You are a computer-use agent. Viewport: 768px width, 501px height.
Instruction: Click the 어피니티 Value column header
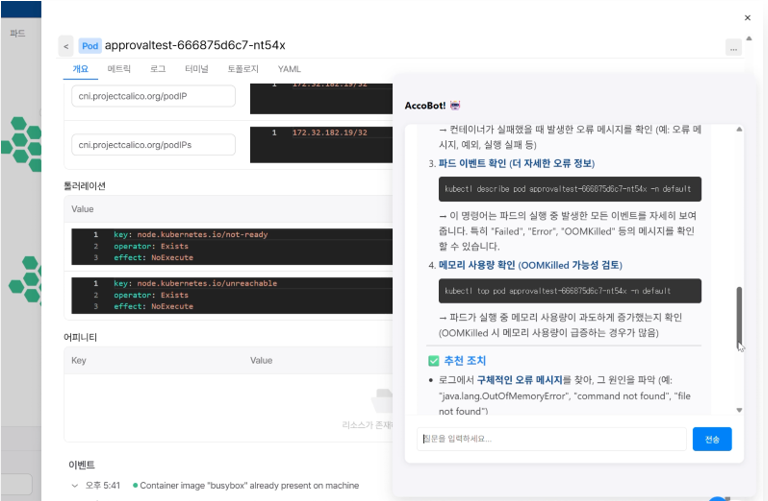pyautogui.click(x=261, y=360)
